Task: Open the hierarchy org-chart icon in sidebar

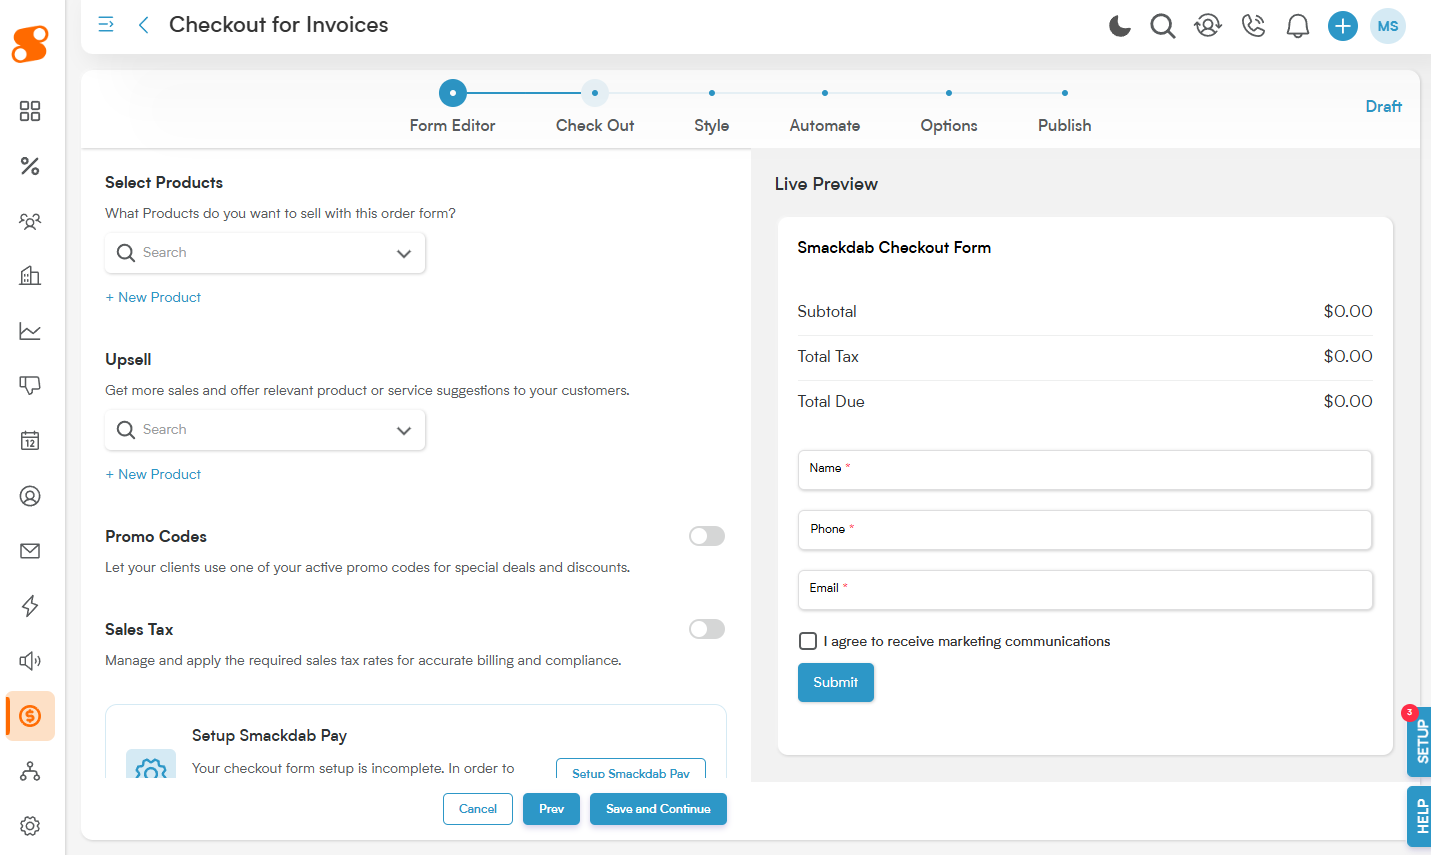Action: 30,771
